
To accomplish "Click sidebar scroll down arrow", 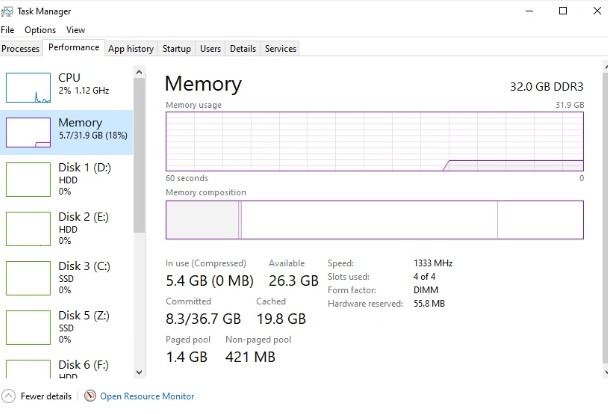I will tap(140, 372).
